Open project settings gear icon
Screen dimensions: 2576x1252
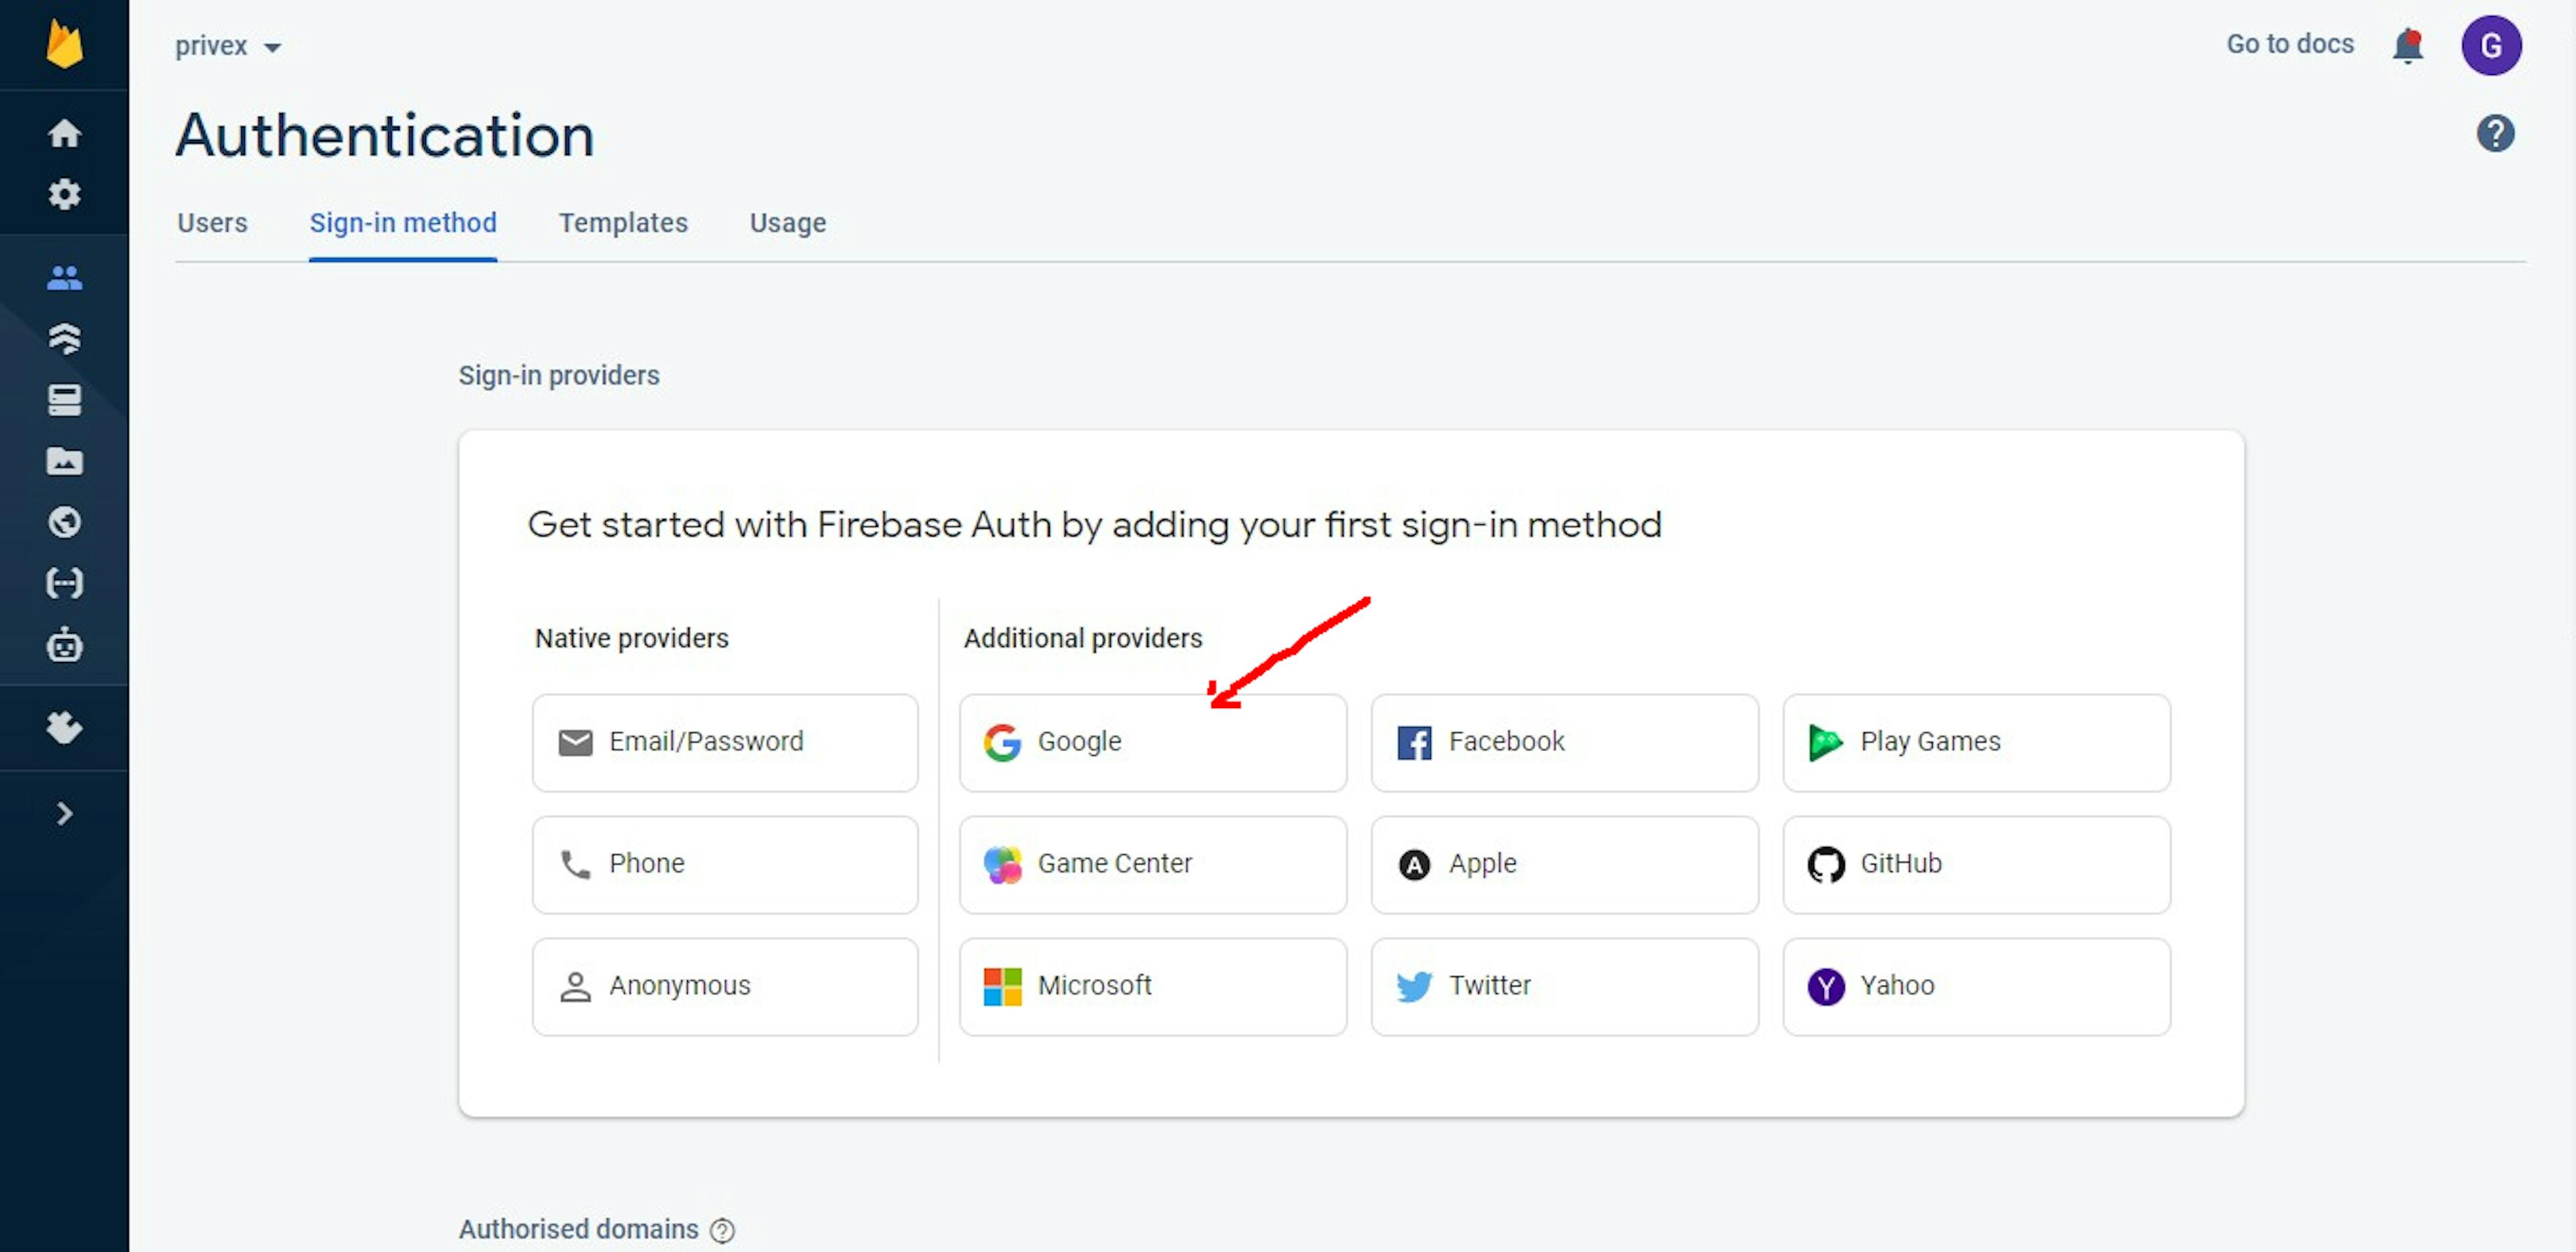click(65, 194)
